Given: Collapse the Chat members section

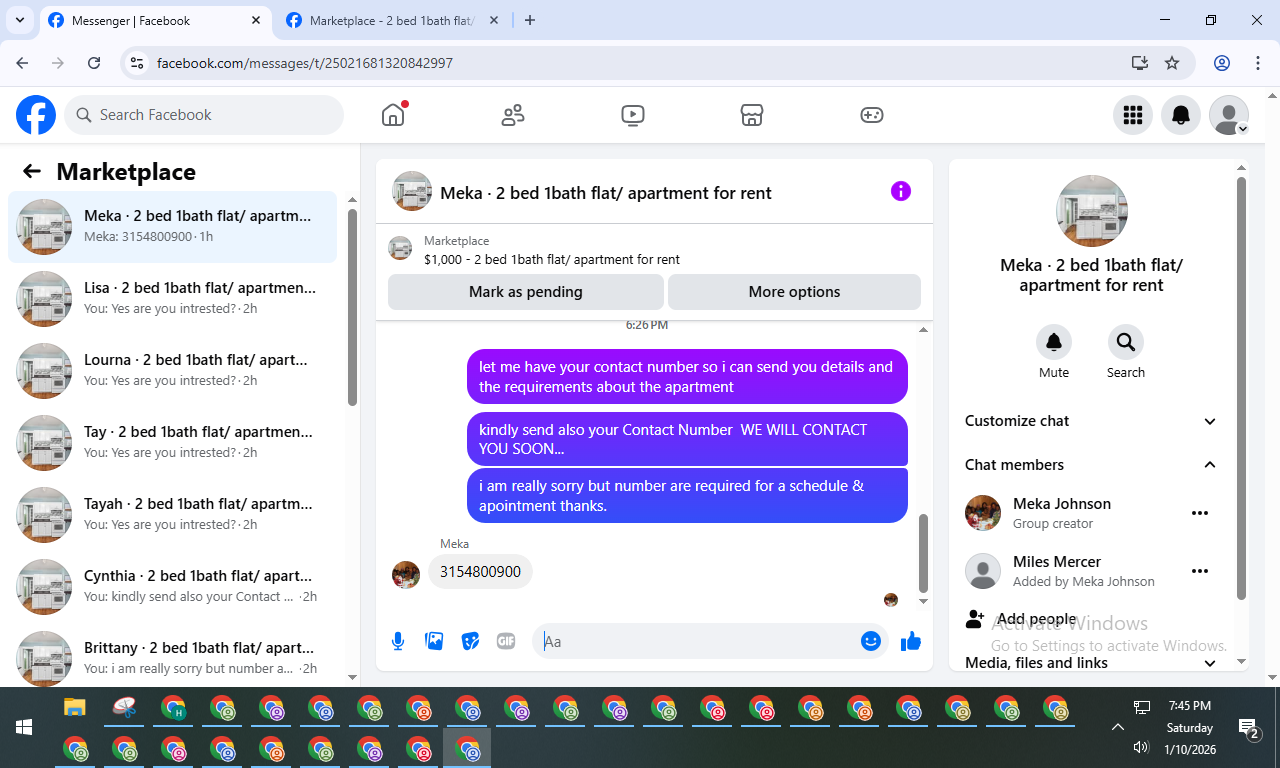Looking at the screenshot, I should coord(1091,465).
